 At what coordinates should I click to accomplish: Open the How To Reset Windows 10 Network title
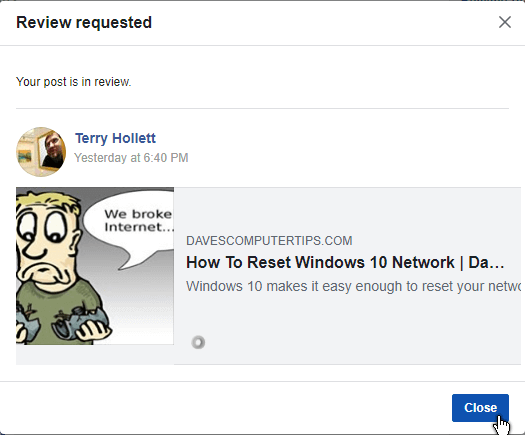pyautogui.click(x=345, y=262)
